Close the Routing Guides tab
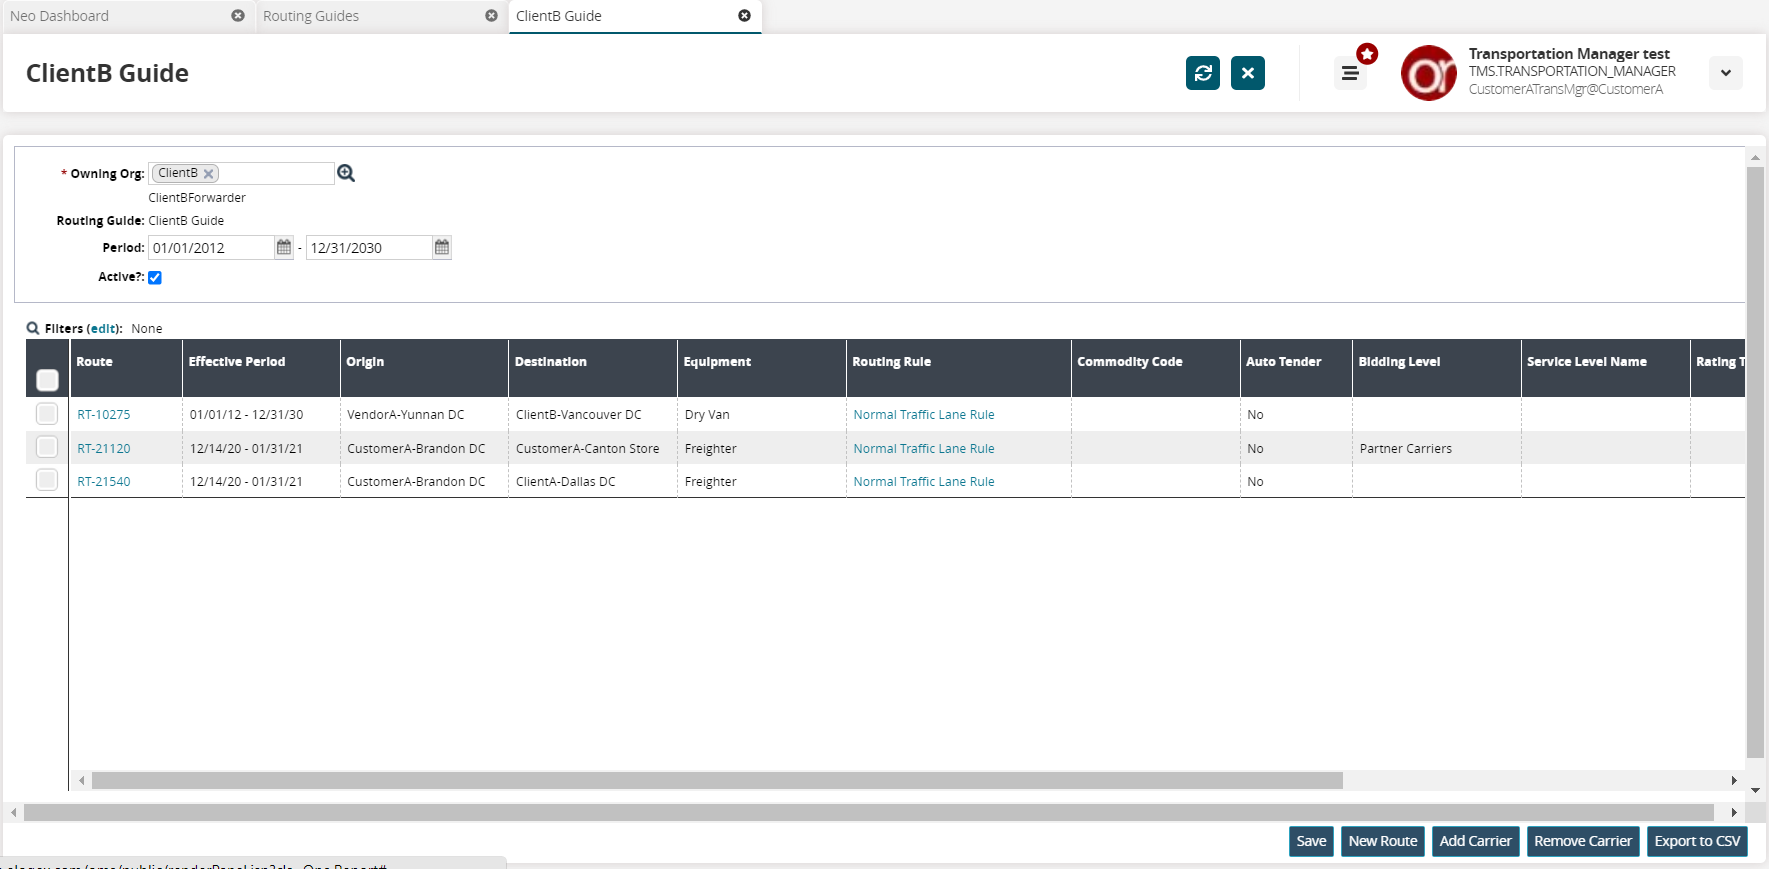This screenshot has width=1769, height=869. tap(491, 16)
